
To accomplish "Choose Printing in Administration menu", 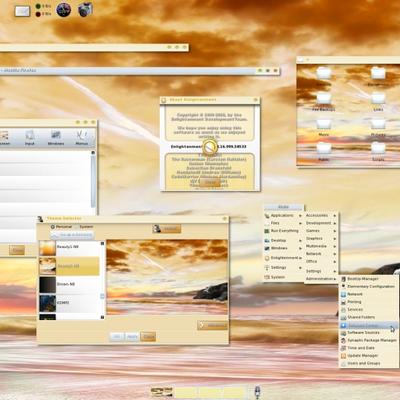I will click(369, 302).
